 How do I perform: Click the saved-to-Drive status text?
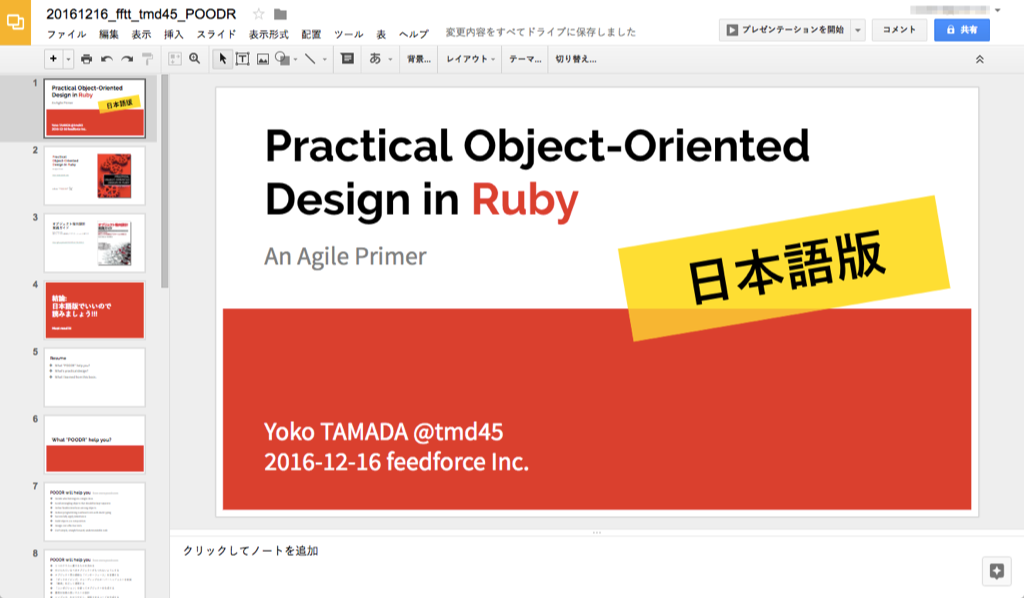coord(541,32)
